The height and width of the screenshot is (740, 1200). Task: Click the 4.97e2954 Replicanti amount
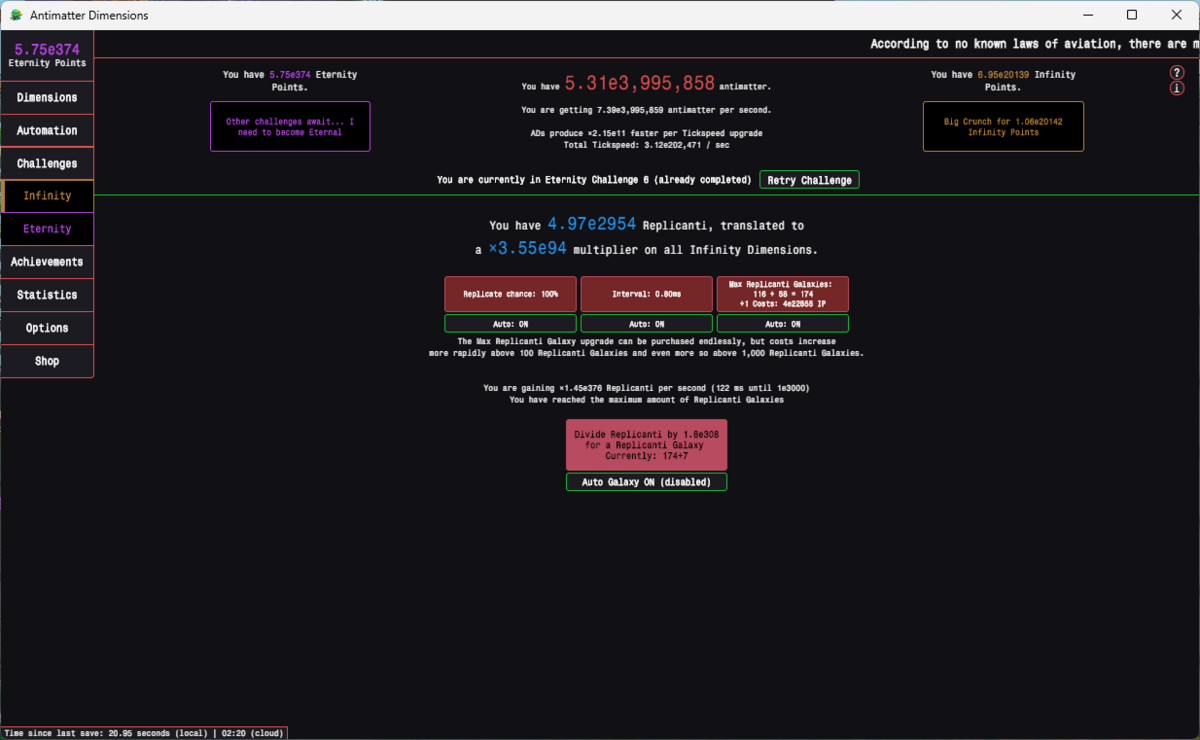[592, 224]
